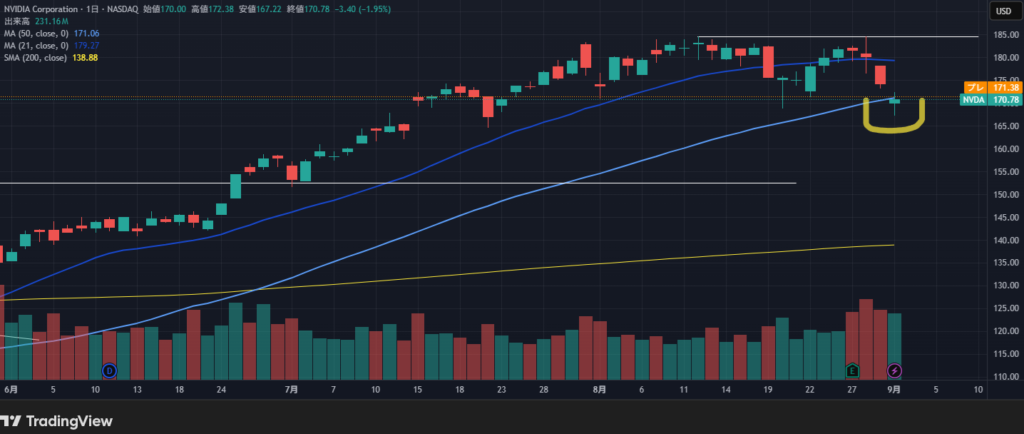
Task: Click the 165.00 price axis label
Action: click(1006, 126)
